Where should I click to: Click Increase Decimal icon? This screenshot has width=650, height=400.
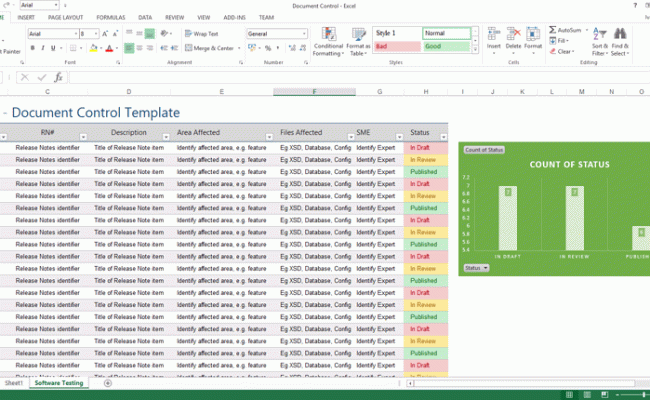coord(292,48)
